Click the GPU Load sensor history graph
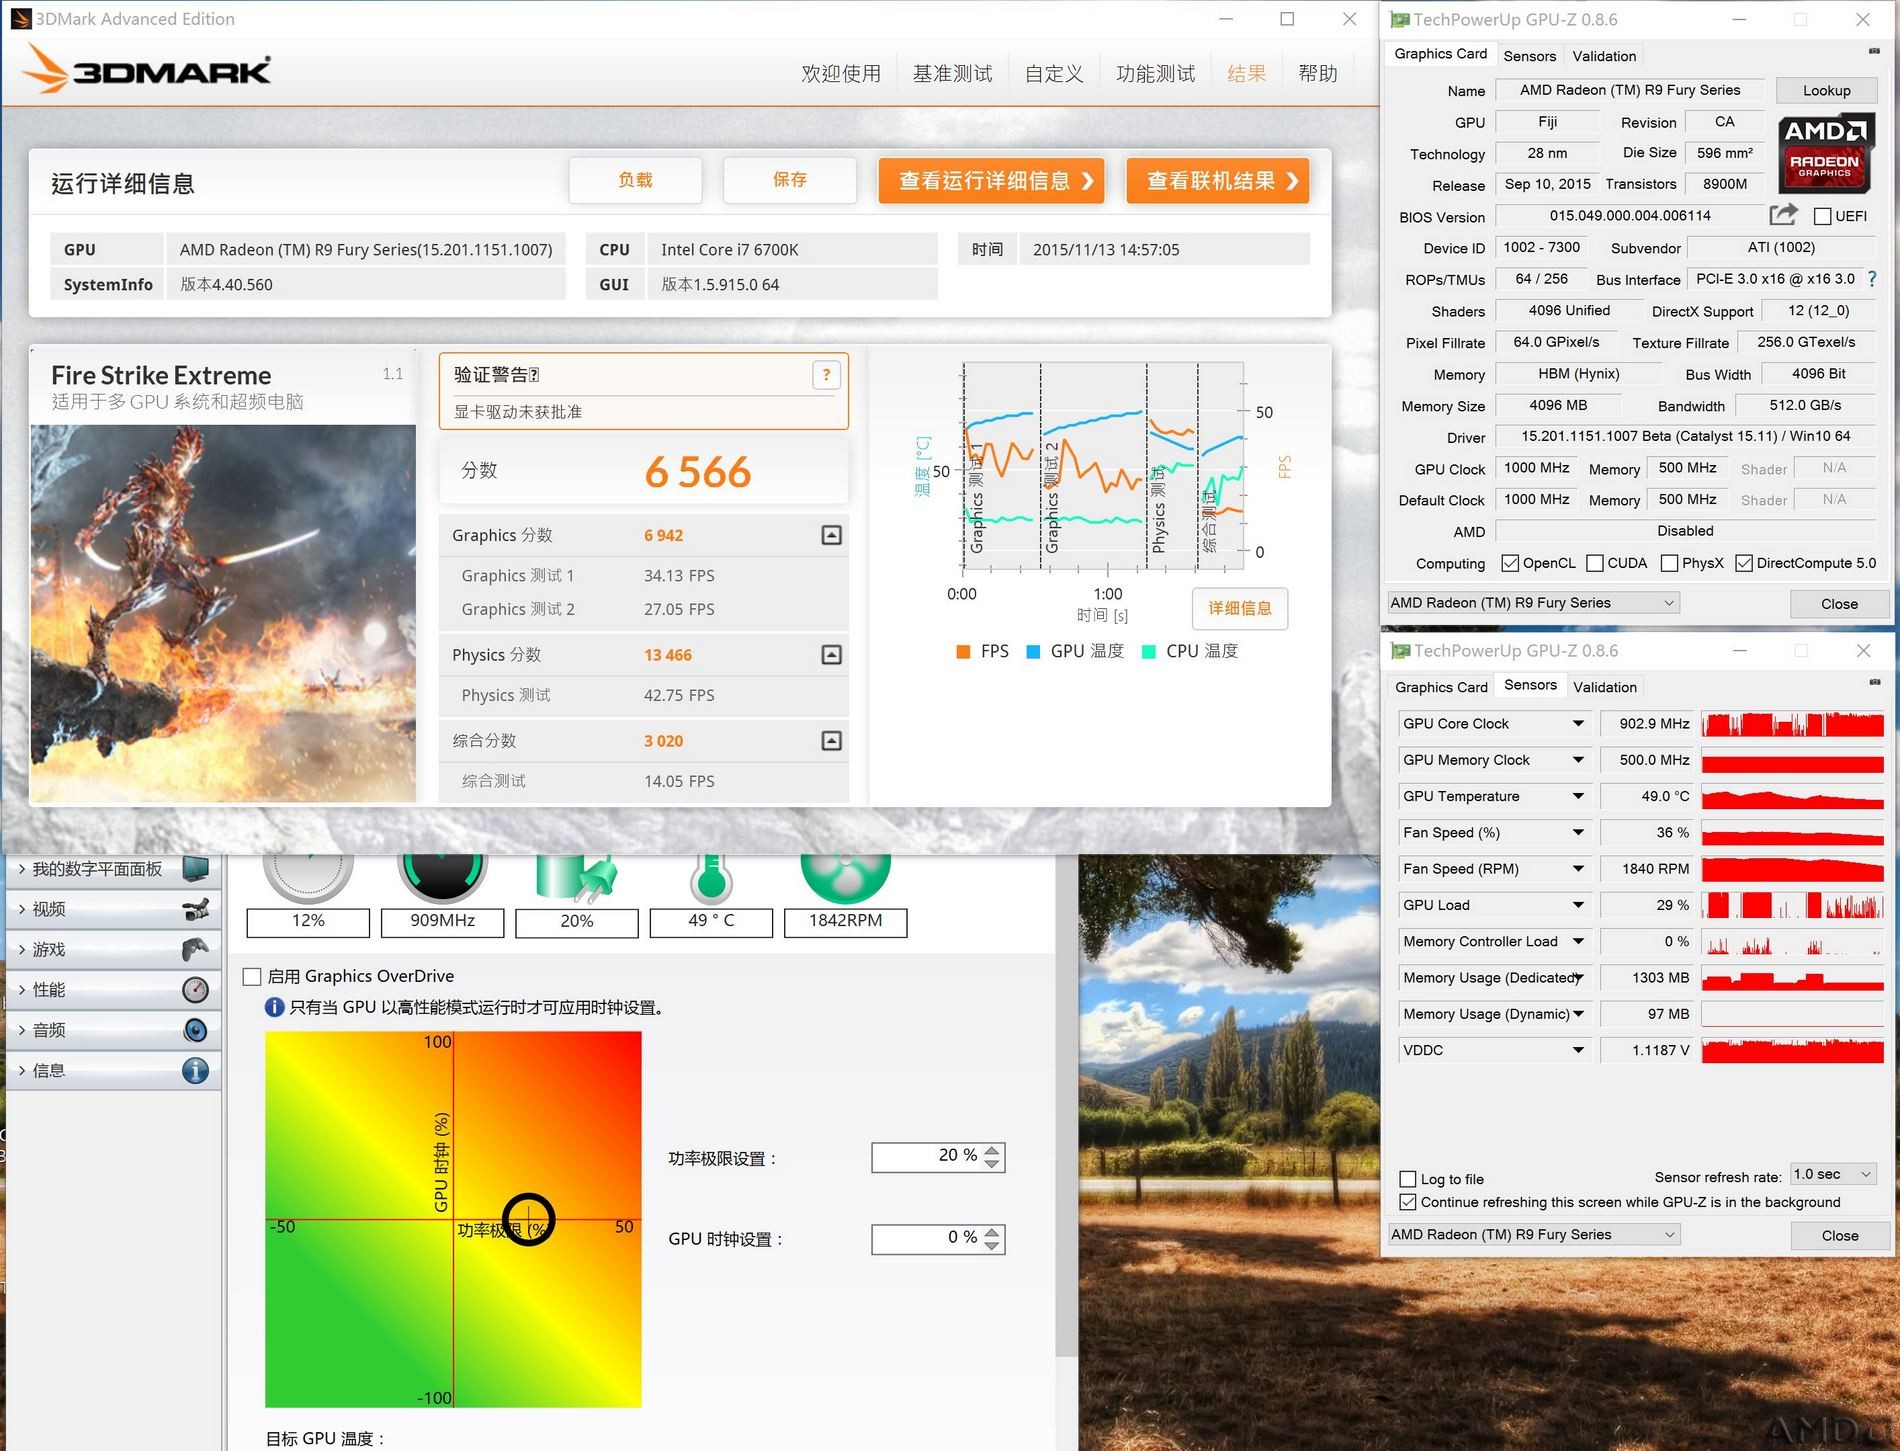Viewport: 1900px width, 1451px height. click(x=1792, y=905)
